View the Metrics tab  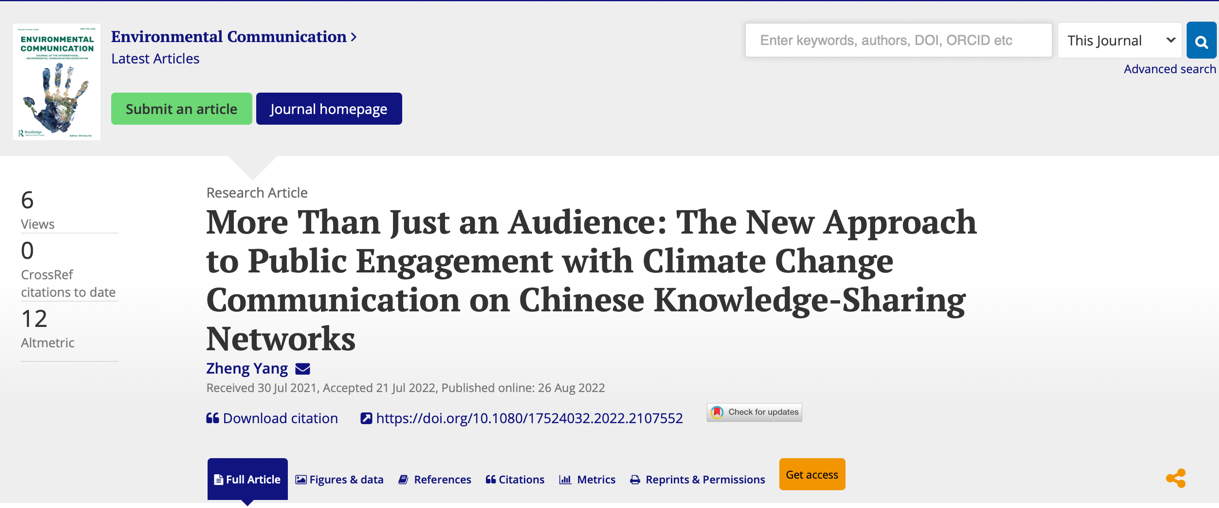tap(587, 479)
